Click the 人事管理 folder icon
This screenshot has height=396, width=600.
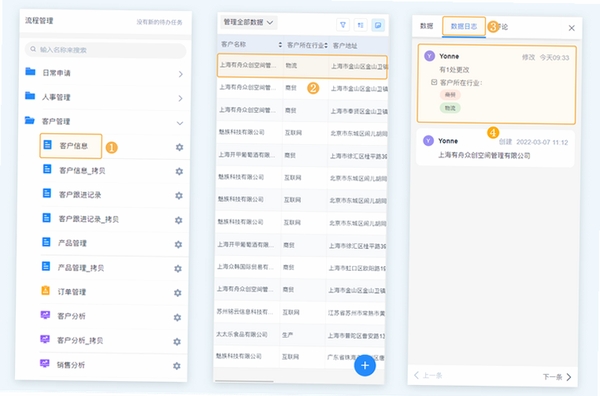click(30, 96)
